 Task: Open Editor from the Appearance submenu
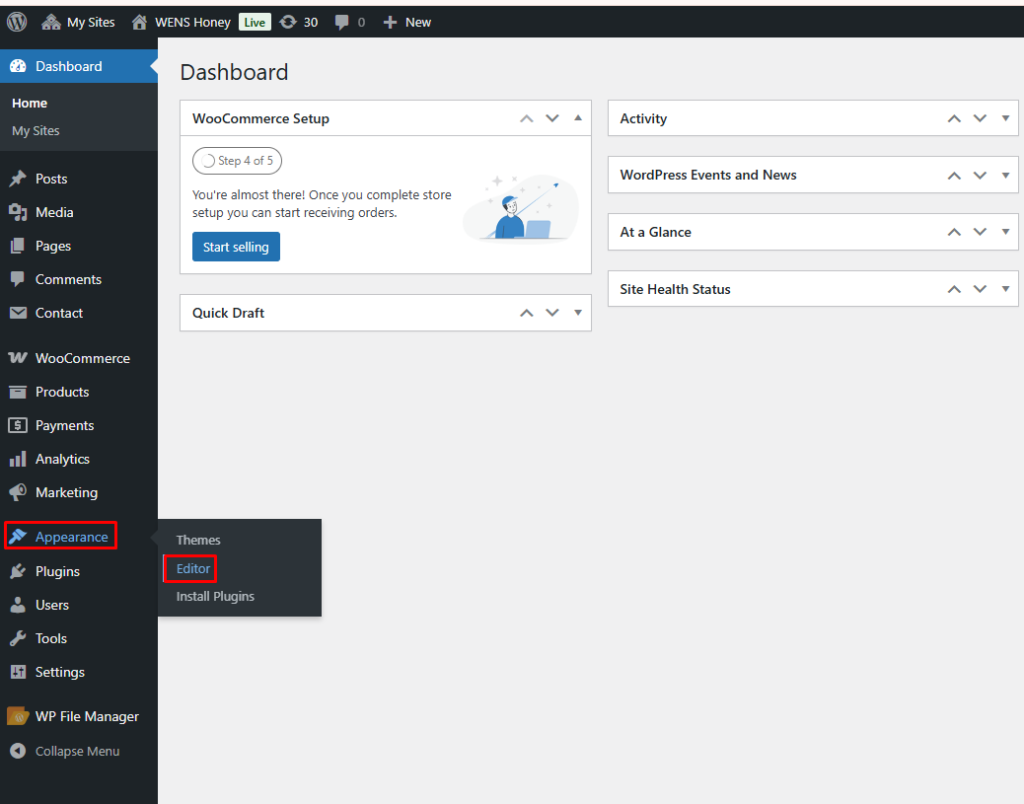[x=193, y=569]
